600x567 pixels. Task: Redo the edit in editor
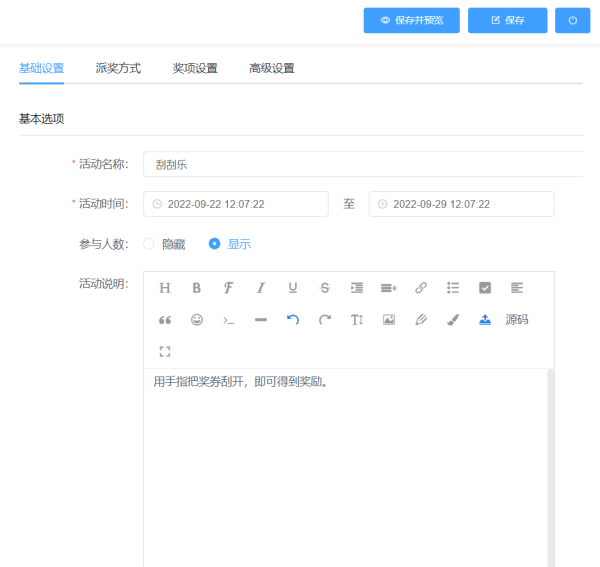[x=325, y=320]
